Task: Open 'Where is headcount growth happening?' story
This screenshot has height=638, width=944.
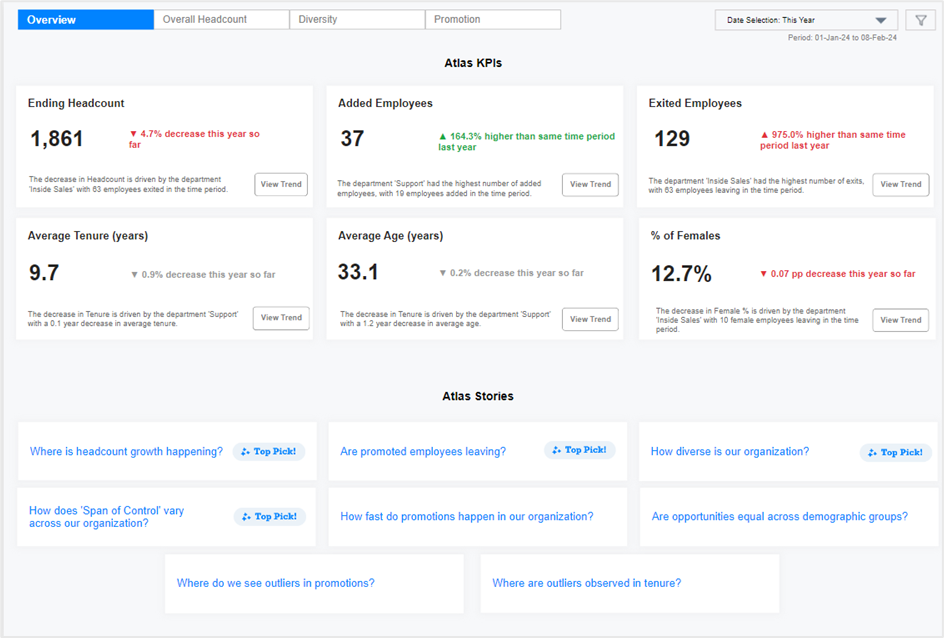Action: 126,452
